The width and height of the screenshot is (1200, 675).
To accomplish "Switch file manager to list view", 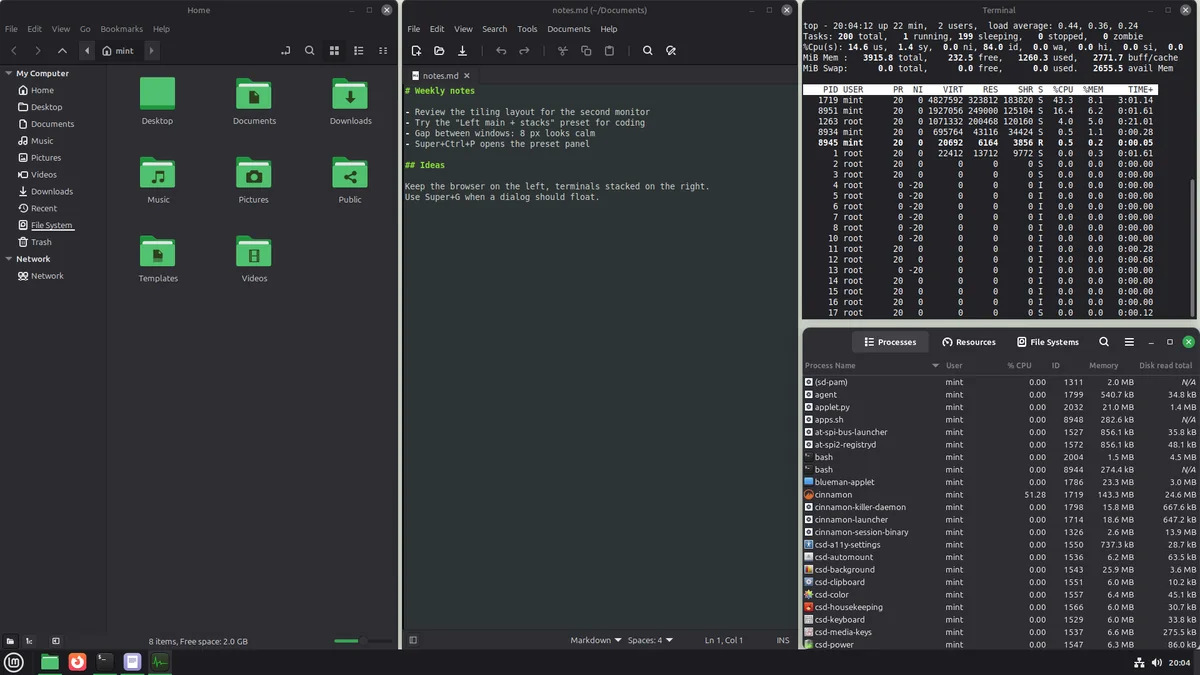I will pyautogui.click(x=358, y=50).
